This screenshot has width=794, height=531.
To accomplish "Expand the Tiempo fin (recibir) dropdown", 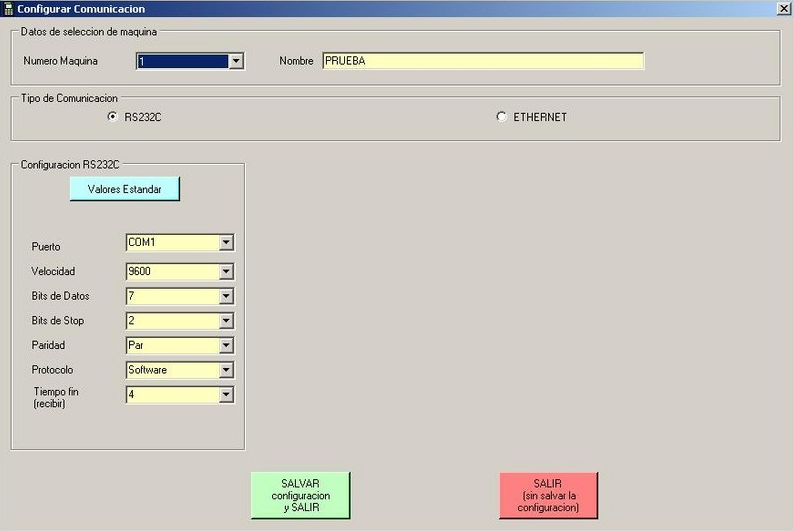I will 226,394.
